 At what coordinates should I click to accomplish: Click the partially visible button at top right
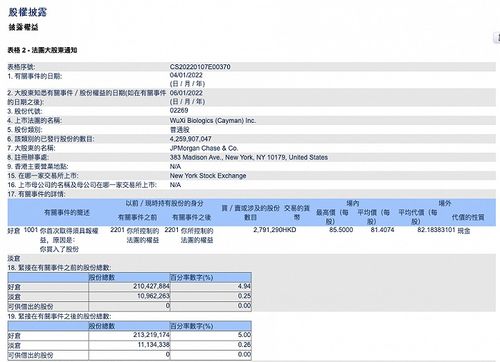497,37
